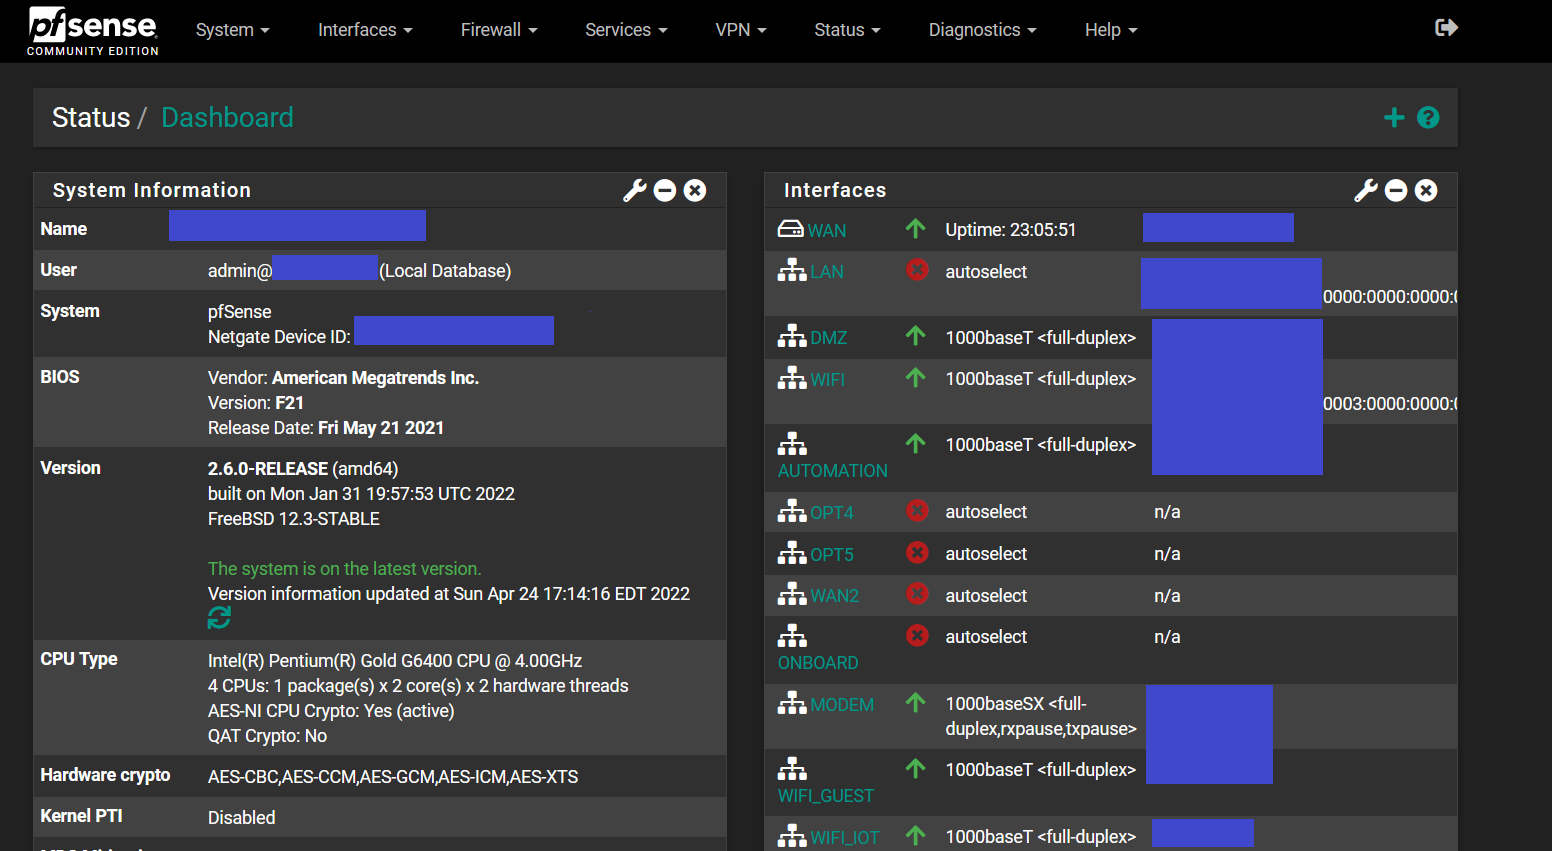Click the DMZ interface link

[829, 338]
